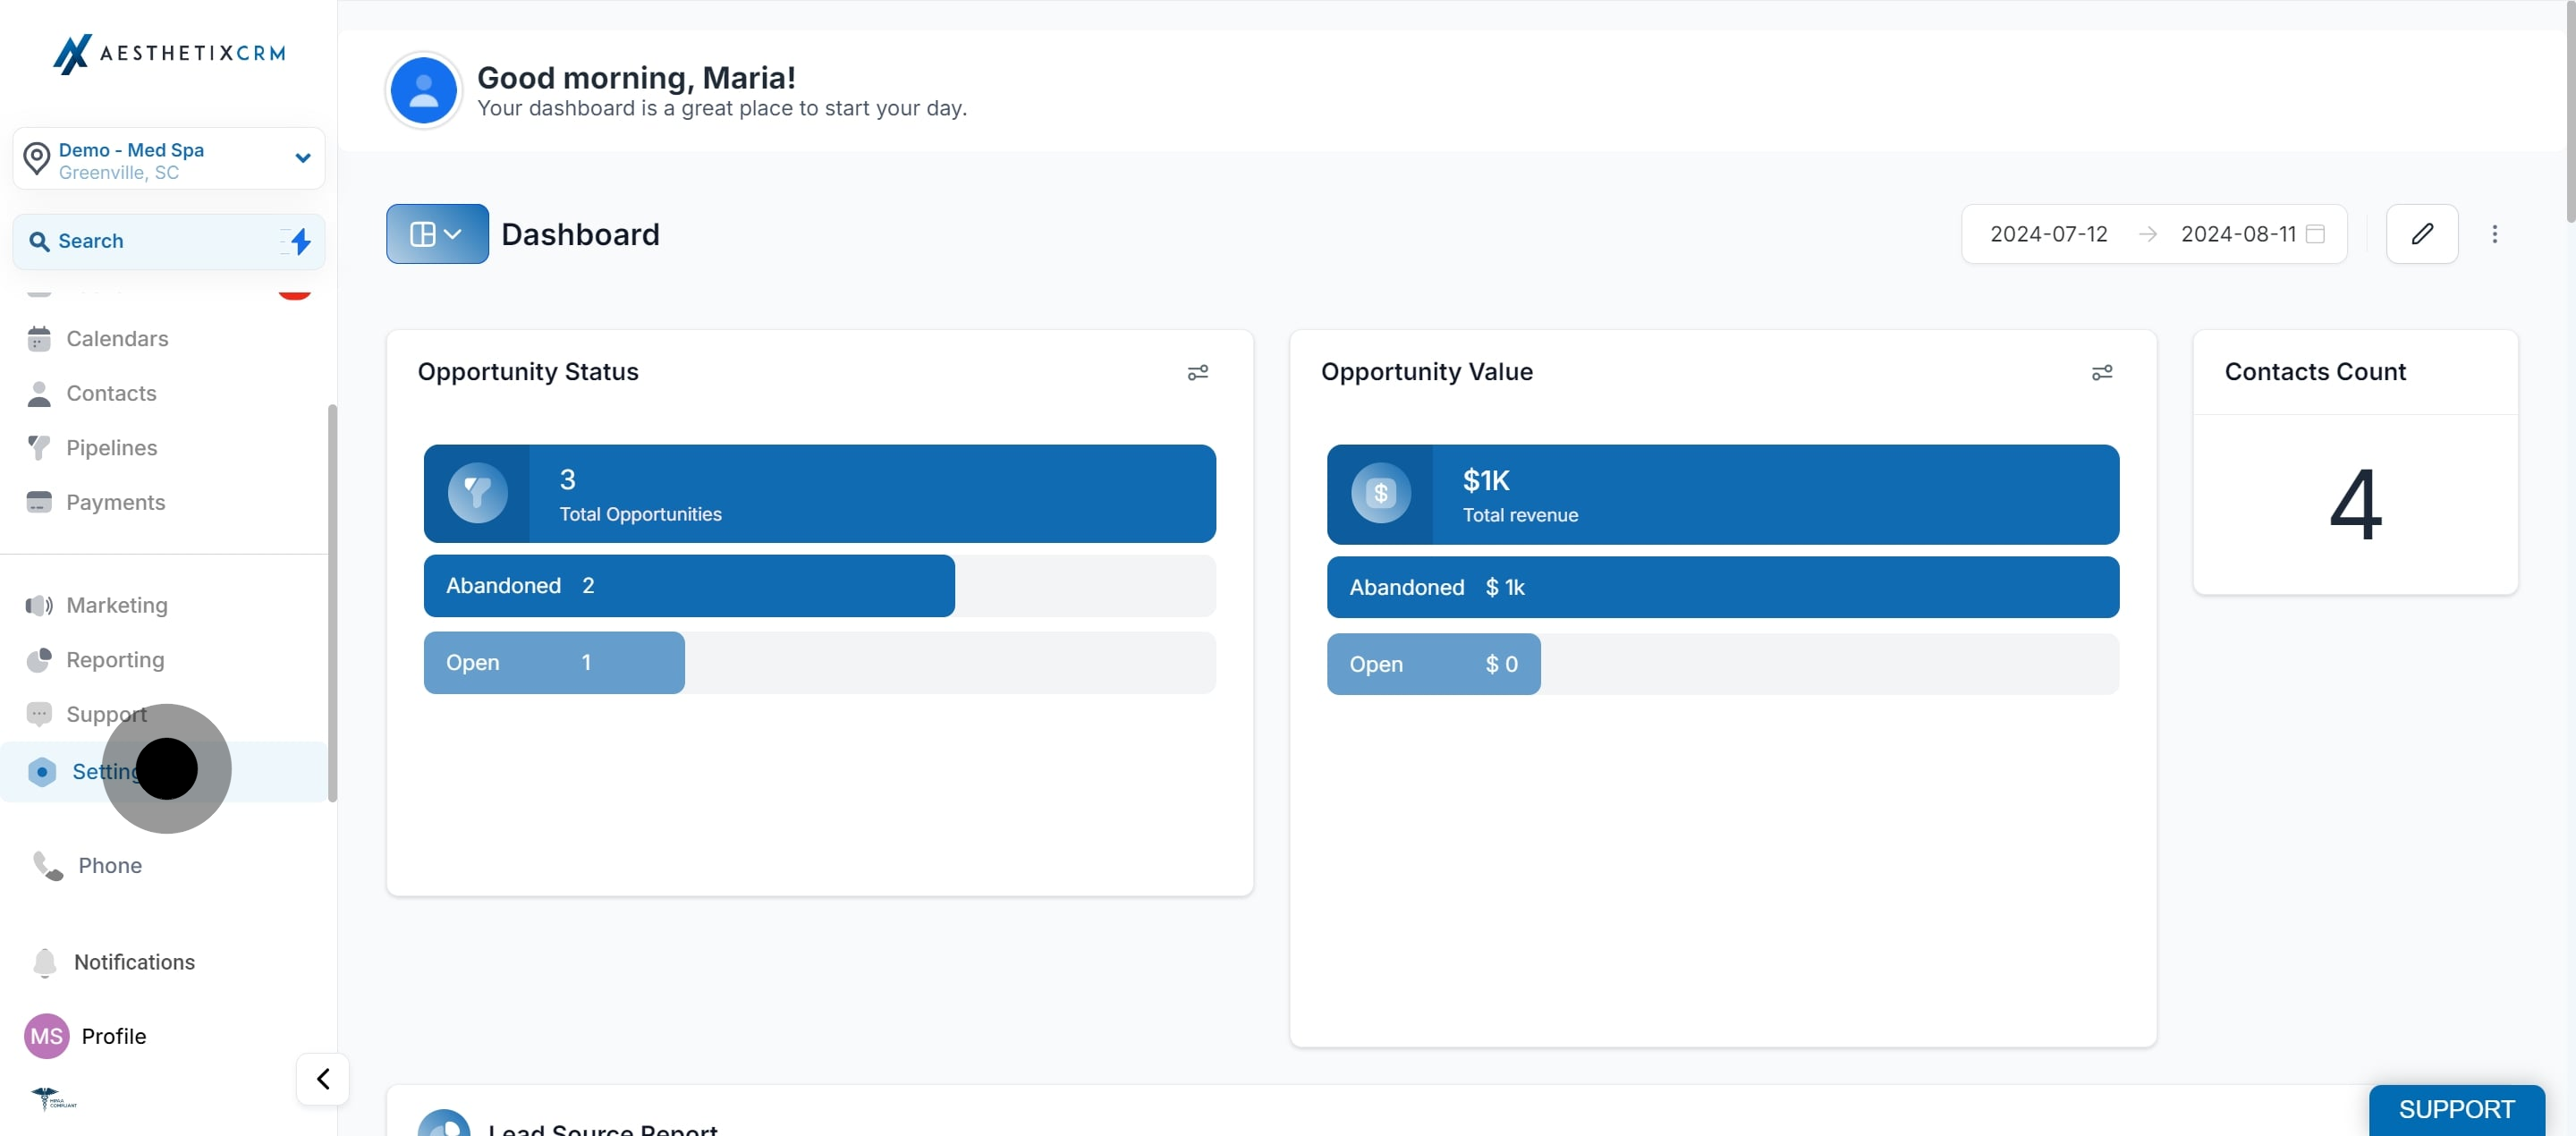Open Marketing in the sidebar menu
The width and height of the screenshot is (2576, 1136).
click(116, 605)
